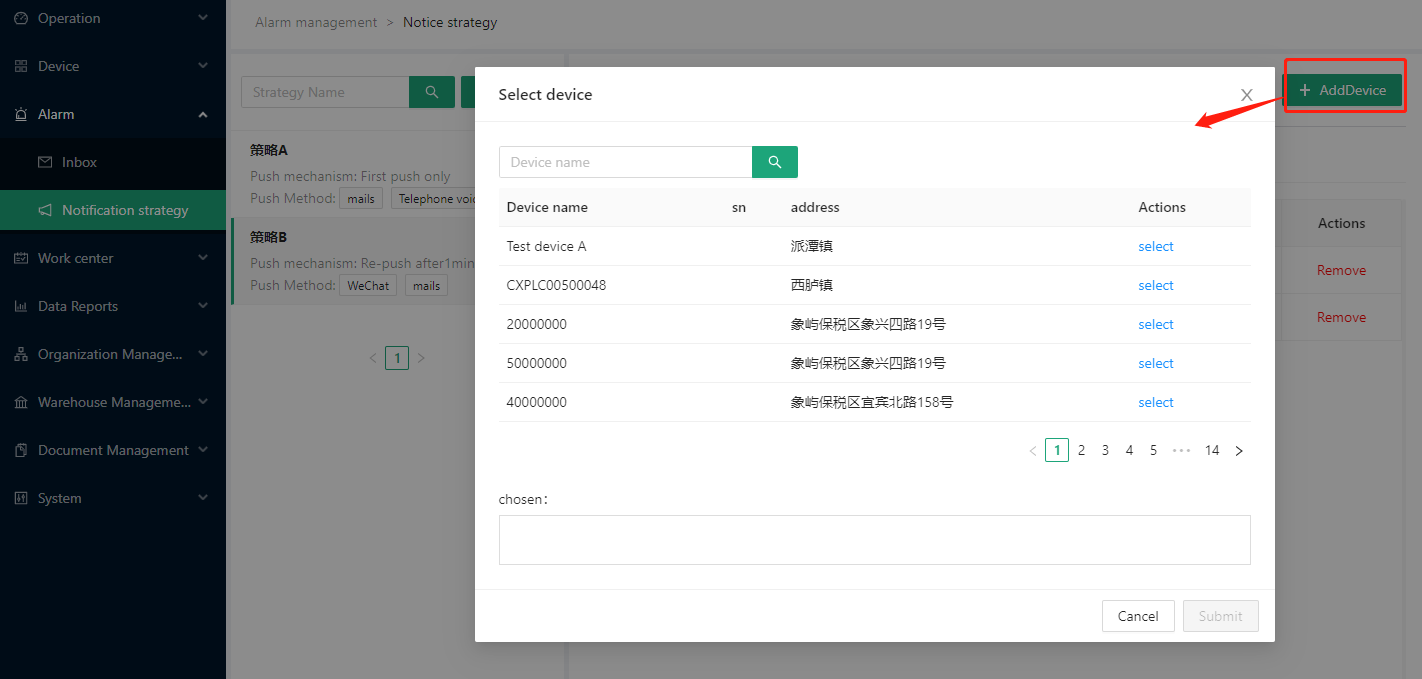Open the Notification strategy menu item
The height and width of the screenshot is (679, 1422).
[113, 210]
